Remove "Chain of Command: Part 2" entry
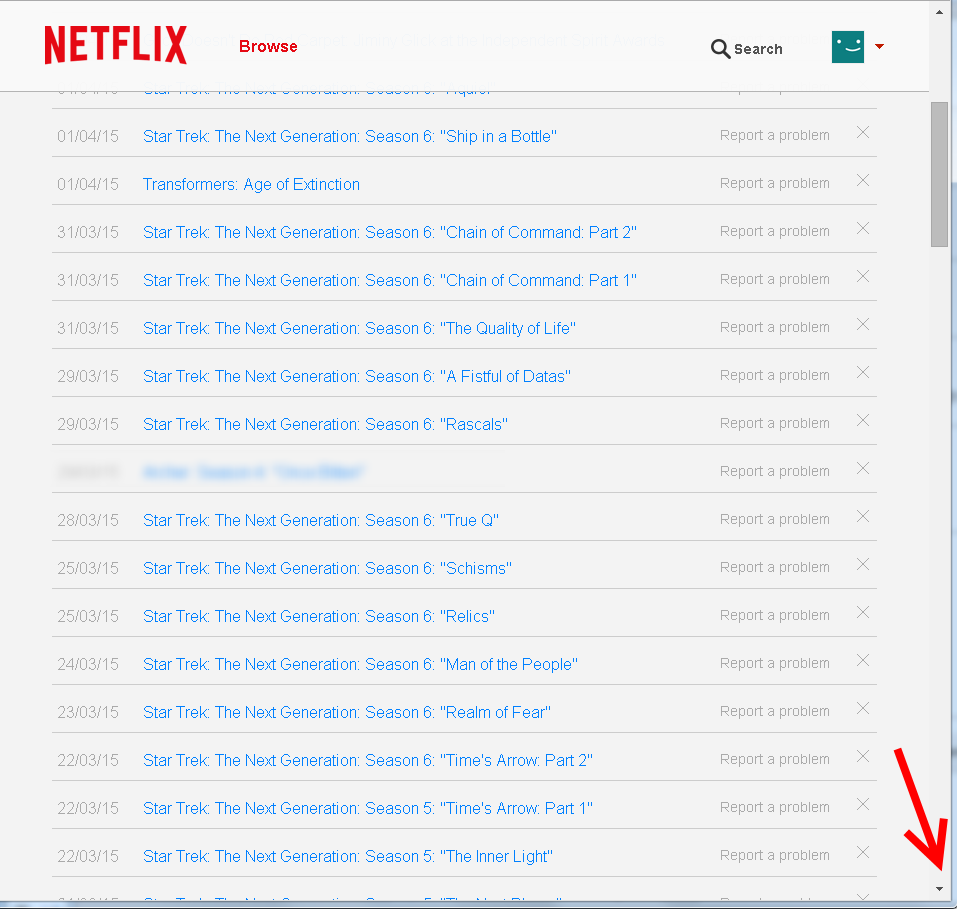957x909 pixels. pyautogui.click(x=862, y=228)
